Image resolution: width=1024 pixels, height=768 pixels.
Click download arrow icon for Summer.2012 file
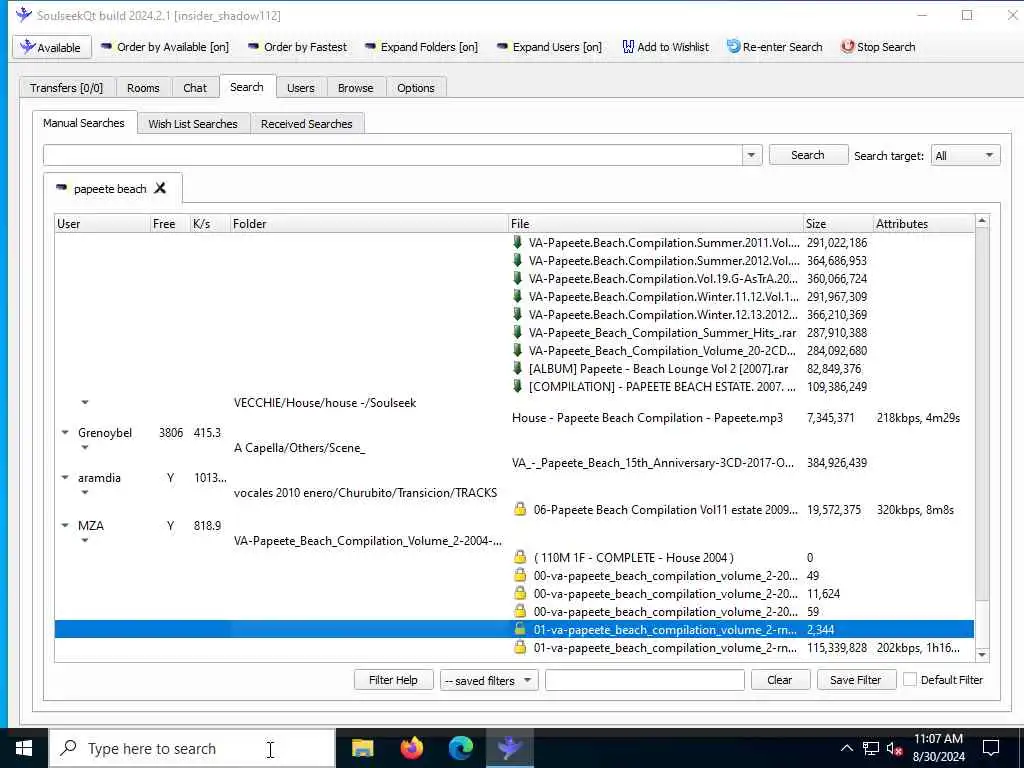point(517,260)
